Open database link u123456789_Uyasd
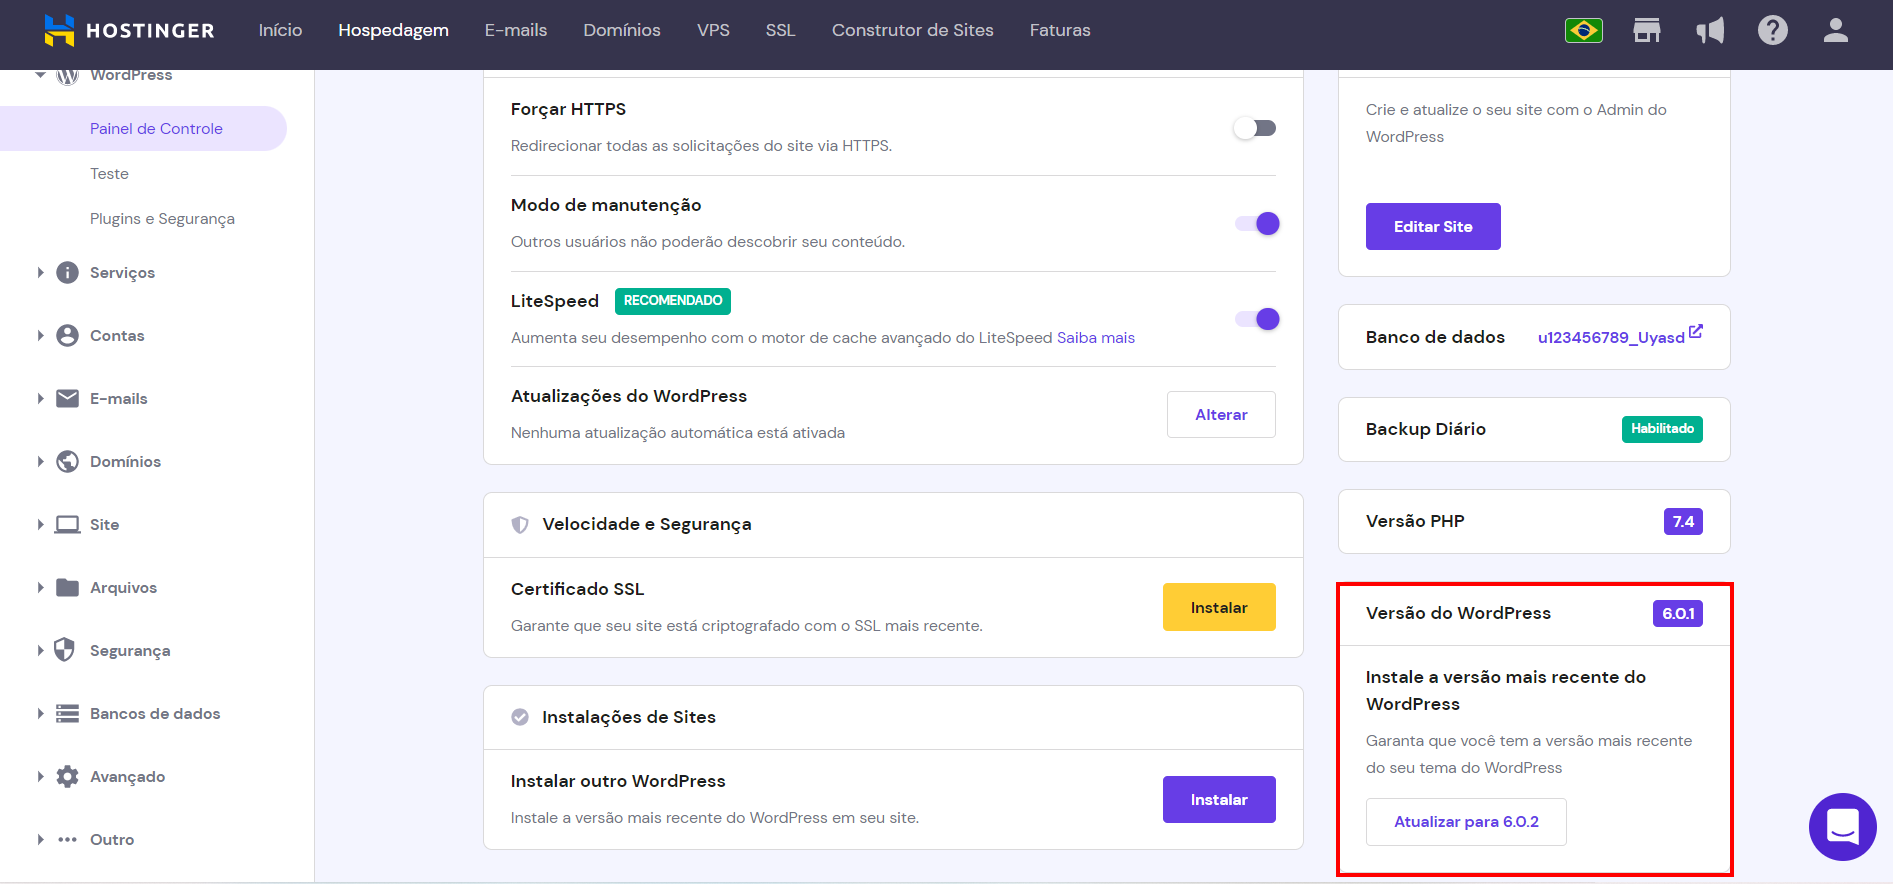 1611,338
